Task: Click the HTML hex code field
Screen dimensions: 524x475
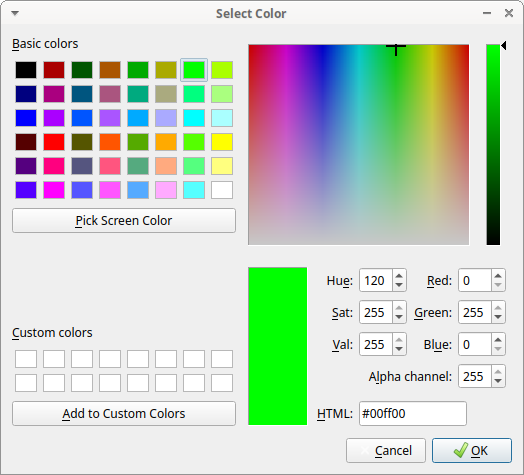Action: [x=413, y=413]
